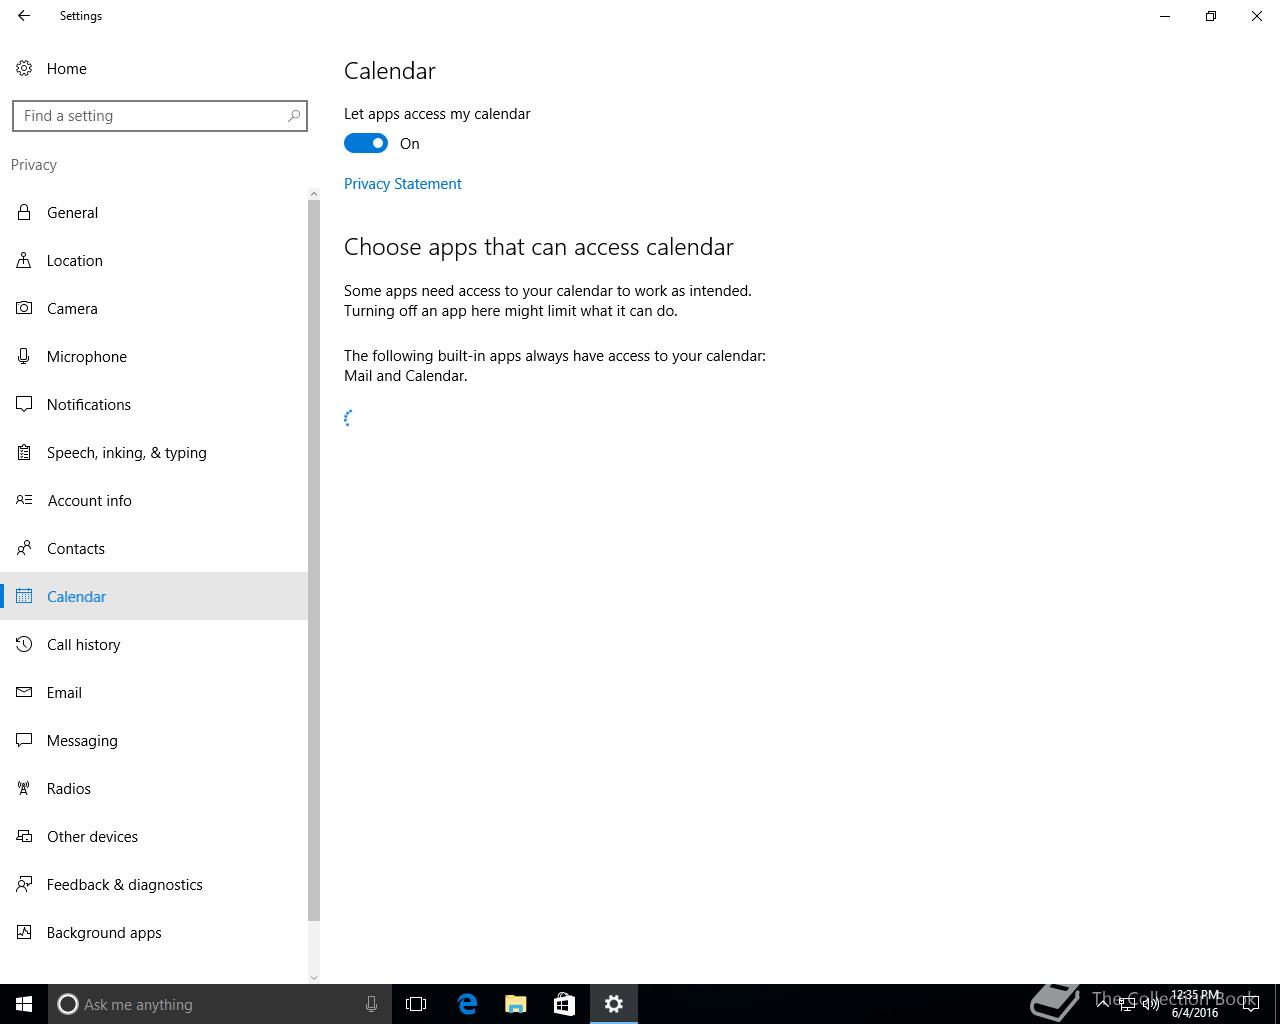Open Other devices settings
The image size is (1280, 1024).
tap(154, 836)
